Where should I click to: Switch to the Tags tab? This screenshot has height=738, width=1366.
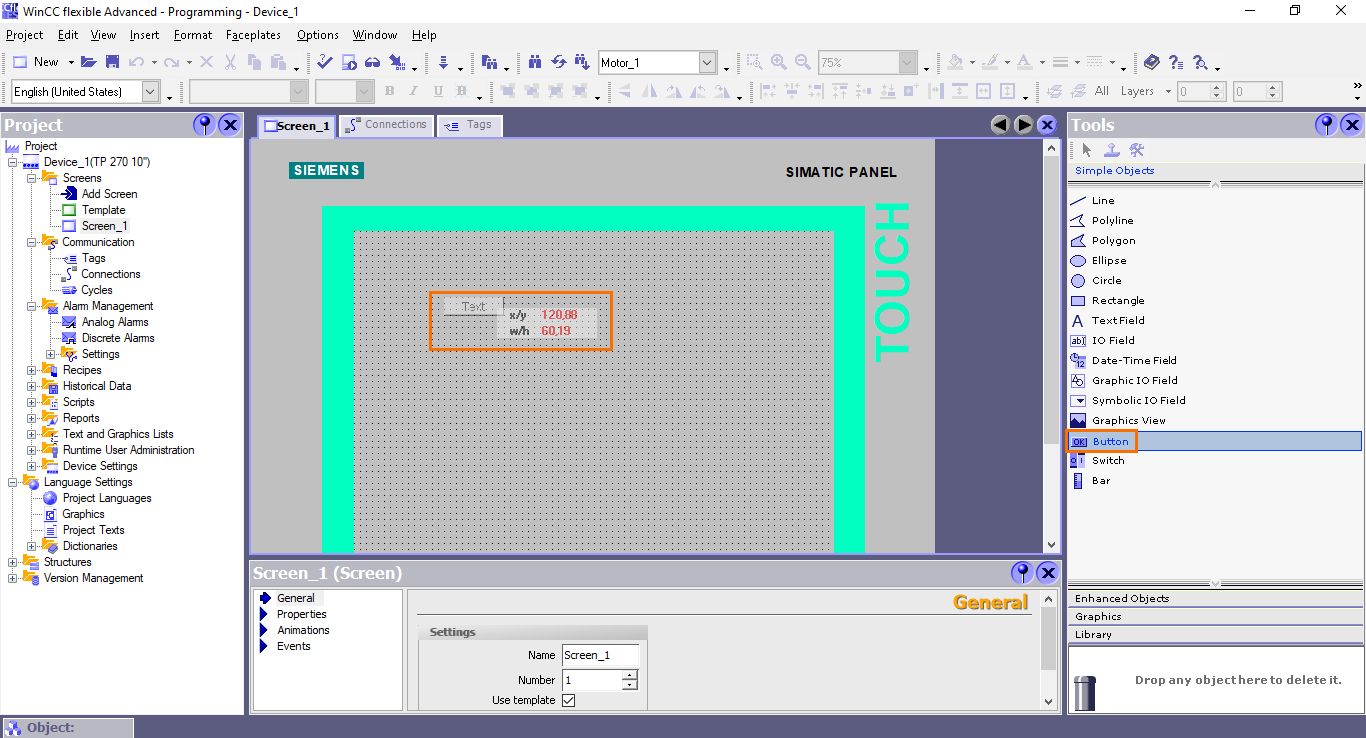469,125
